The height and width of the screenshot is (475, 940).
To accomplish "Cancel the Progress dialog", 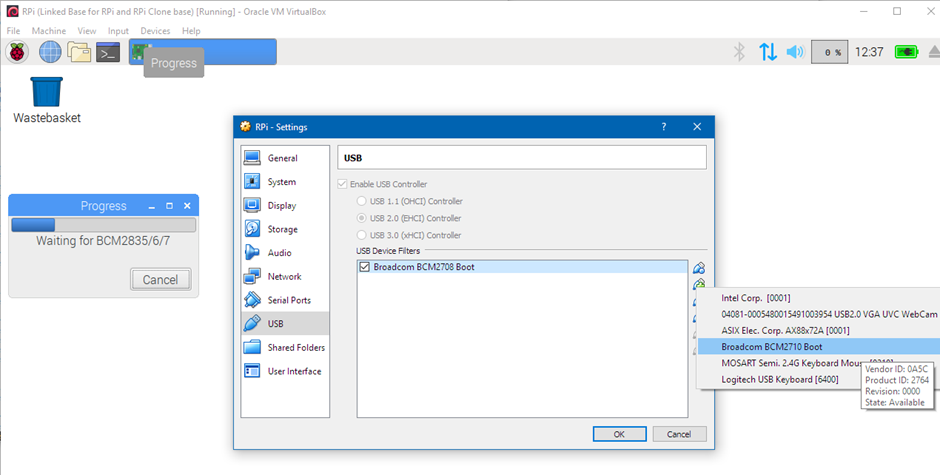I will pyautogui.click(x=159, y=280).
